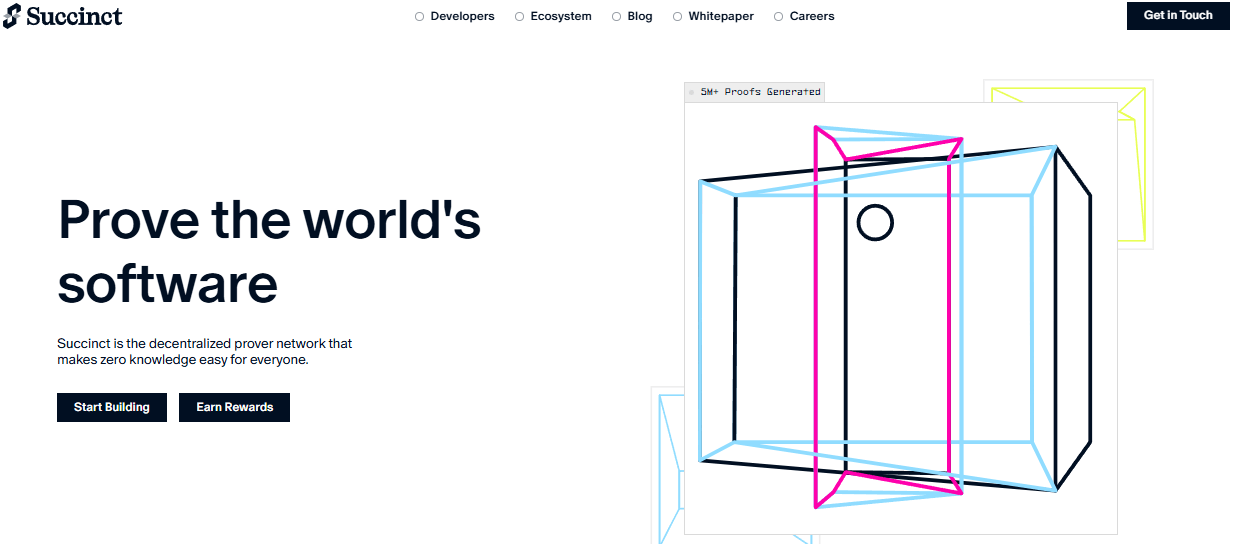Go to the Blog page
1236x544 pixels.
pyautogui.click(x=632, y=16)
